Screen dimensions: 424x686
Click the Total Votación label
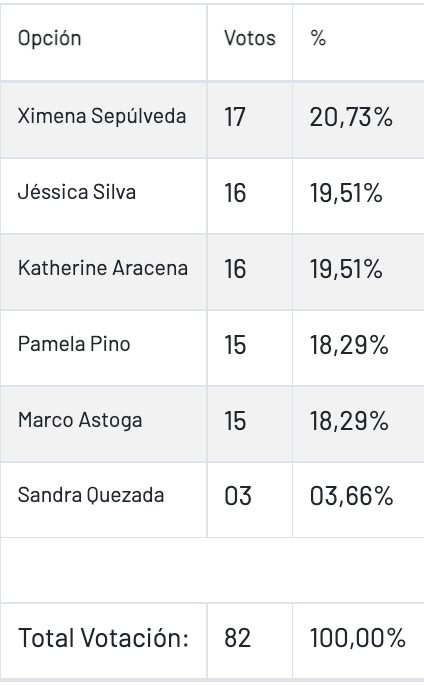pos(103,638)
